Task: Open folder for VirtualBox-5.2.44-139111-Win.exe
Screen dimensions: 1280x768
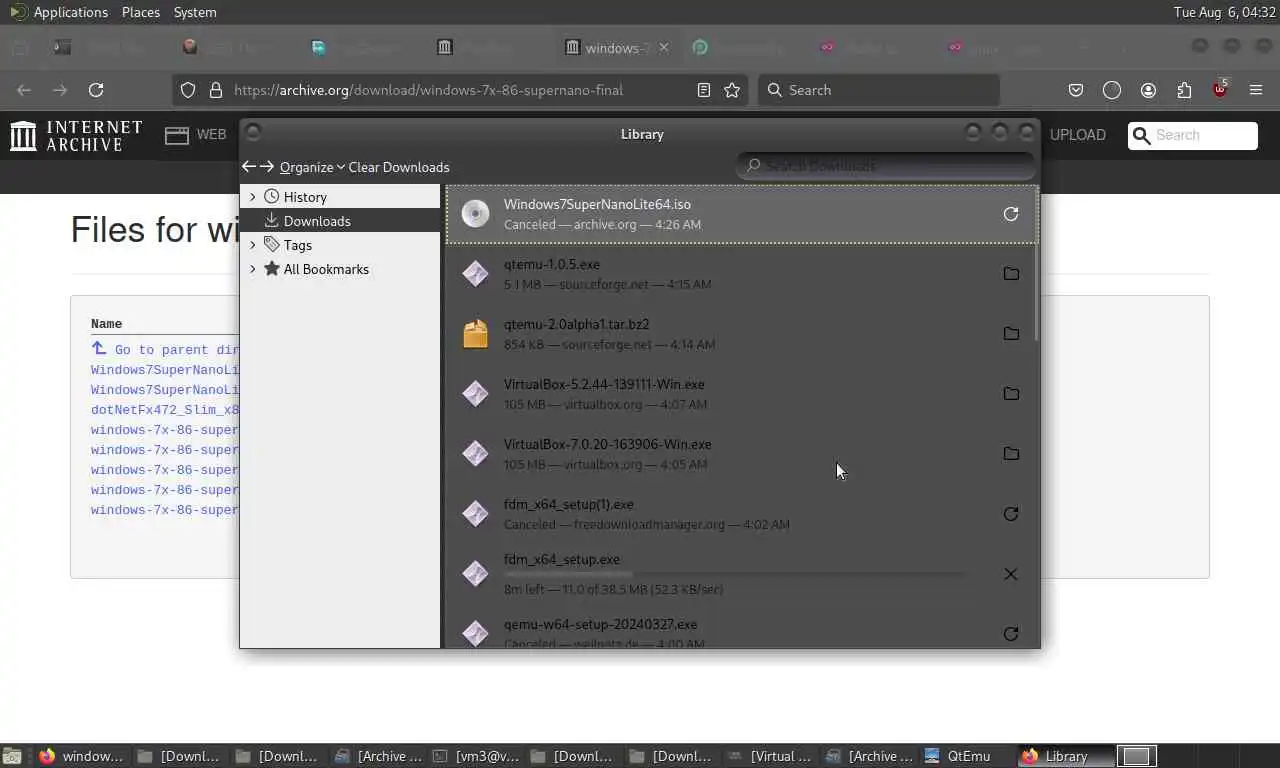Action: point(1011,394)
